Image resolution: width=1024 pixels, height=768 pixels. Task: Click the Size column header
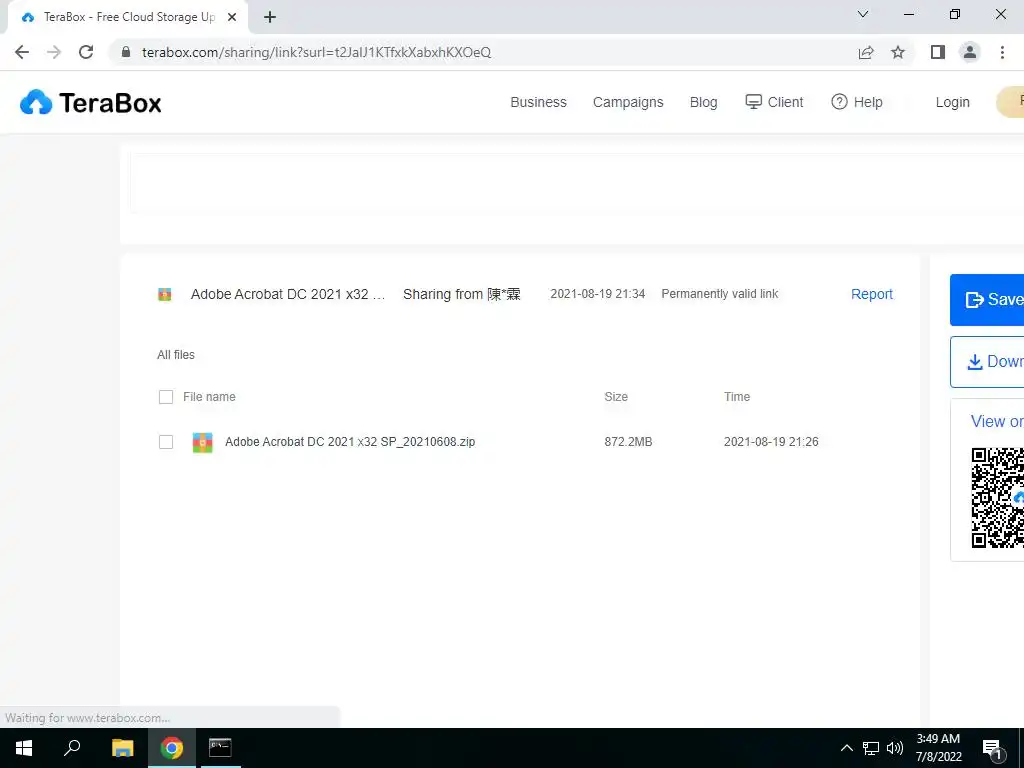[x=616, y=397]
